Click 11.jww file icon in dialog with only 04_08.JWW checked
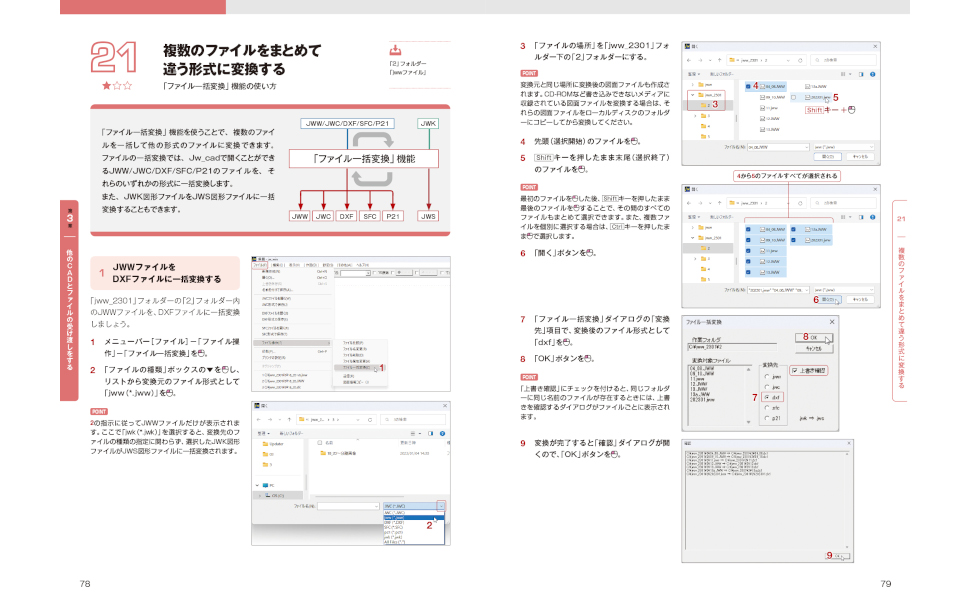 [763, 108]
